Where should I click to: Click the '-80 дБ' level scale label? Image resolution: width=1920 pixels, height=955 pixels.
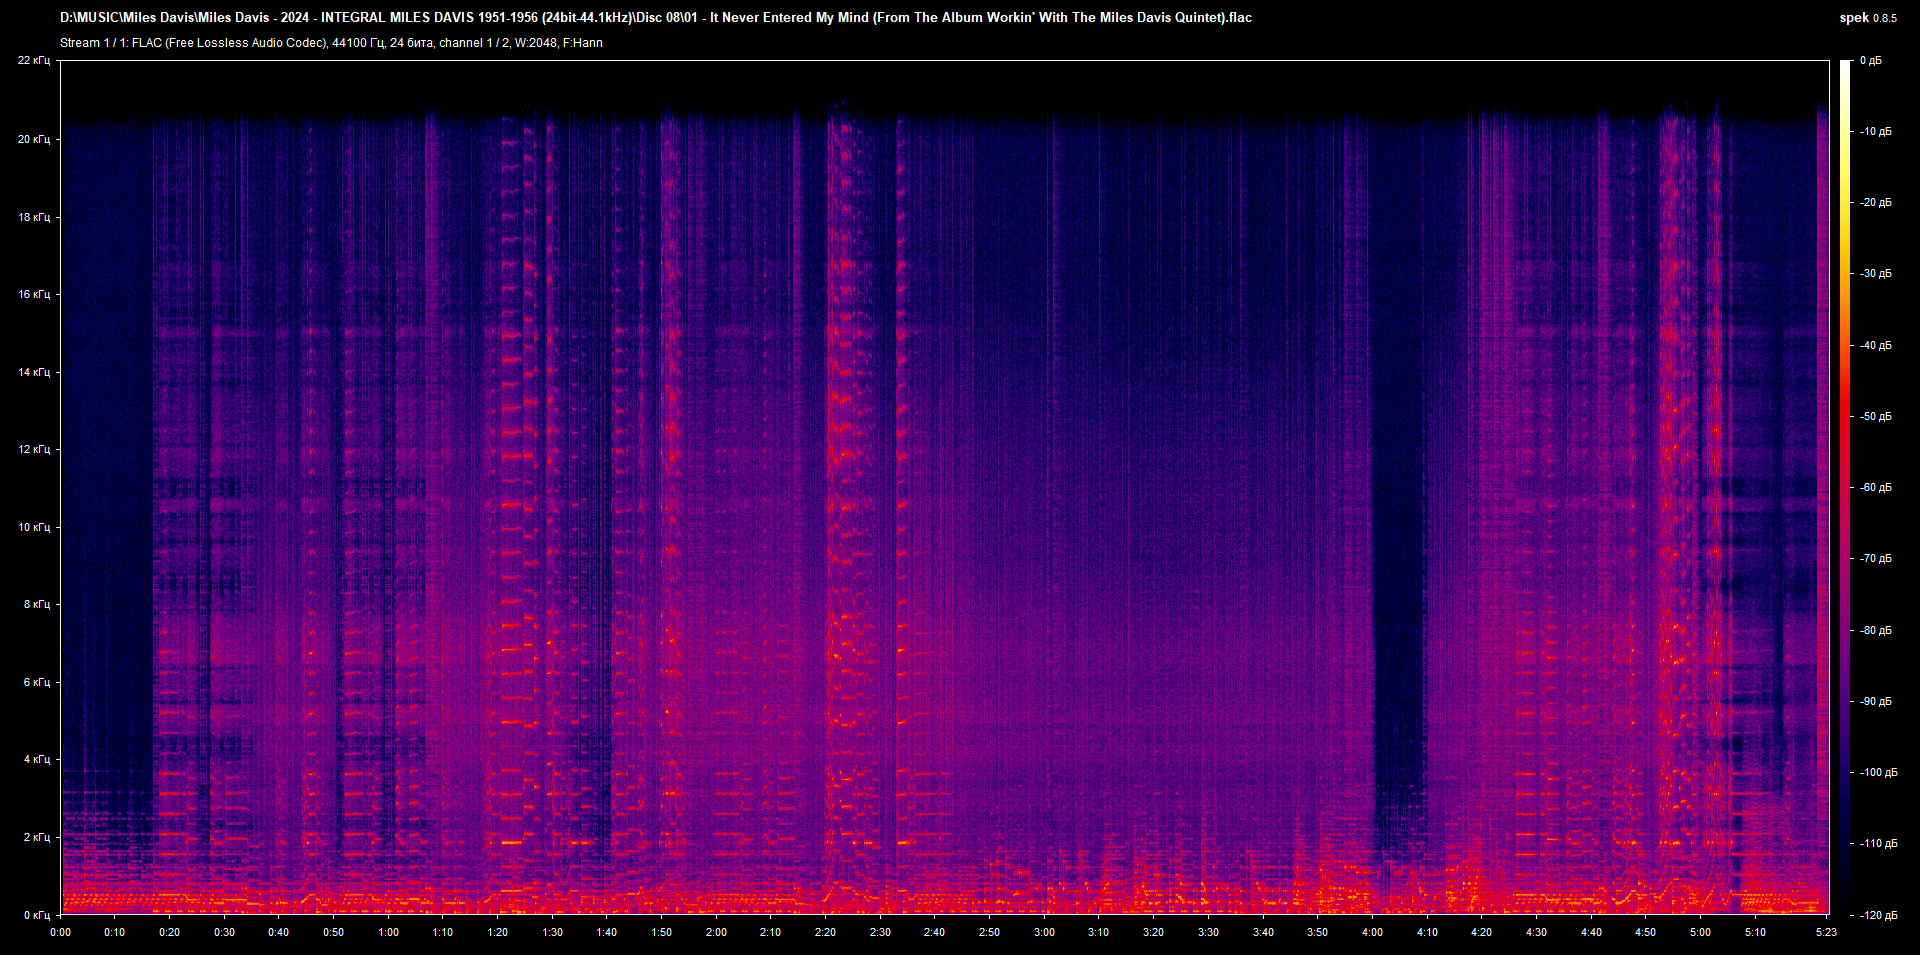1876,631
